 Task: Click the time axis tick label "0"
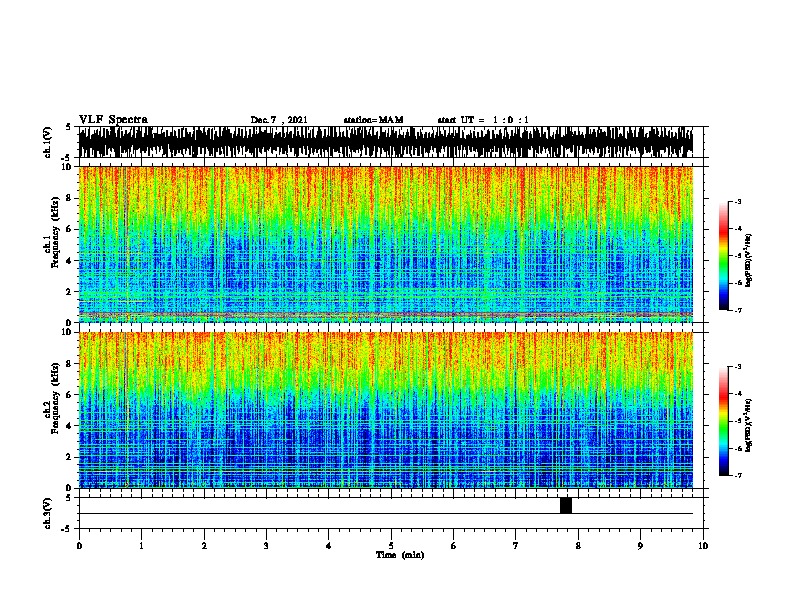79,546
